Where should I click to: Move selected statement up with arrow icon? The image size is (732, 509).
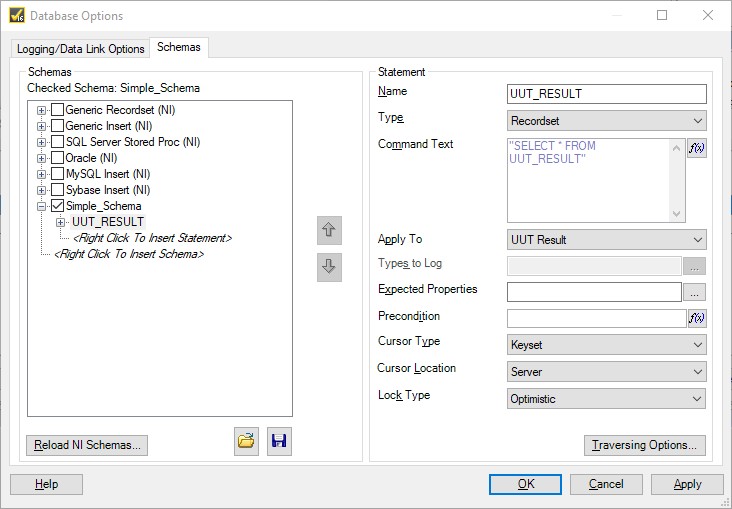coord(329,230)
